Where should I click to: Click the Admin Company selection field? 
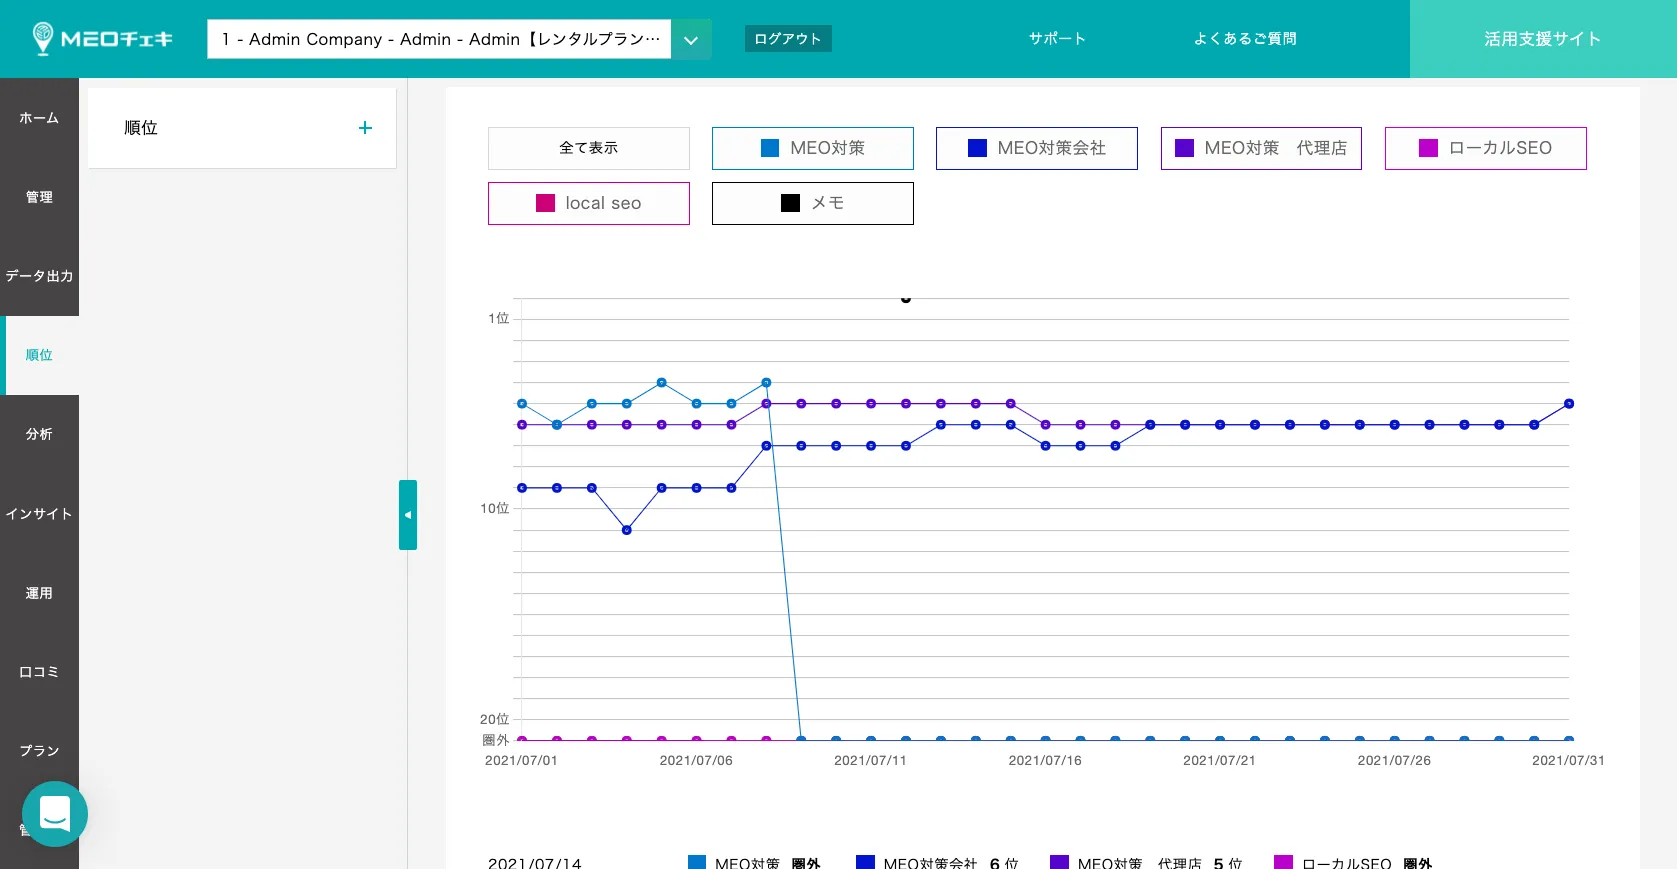440,40
